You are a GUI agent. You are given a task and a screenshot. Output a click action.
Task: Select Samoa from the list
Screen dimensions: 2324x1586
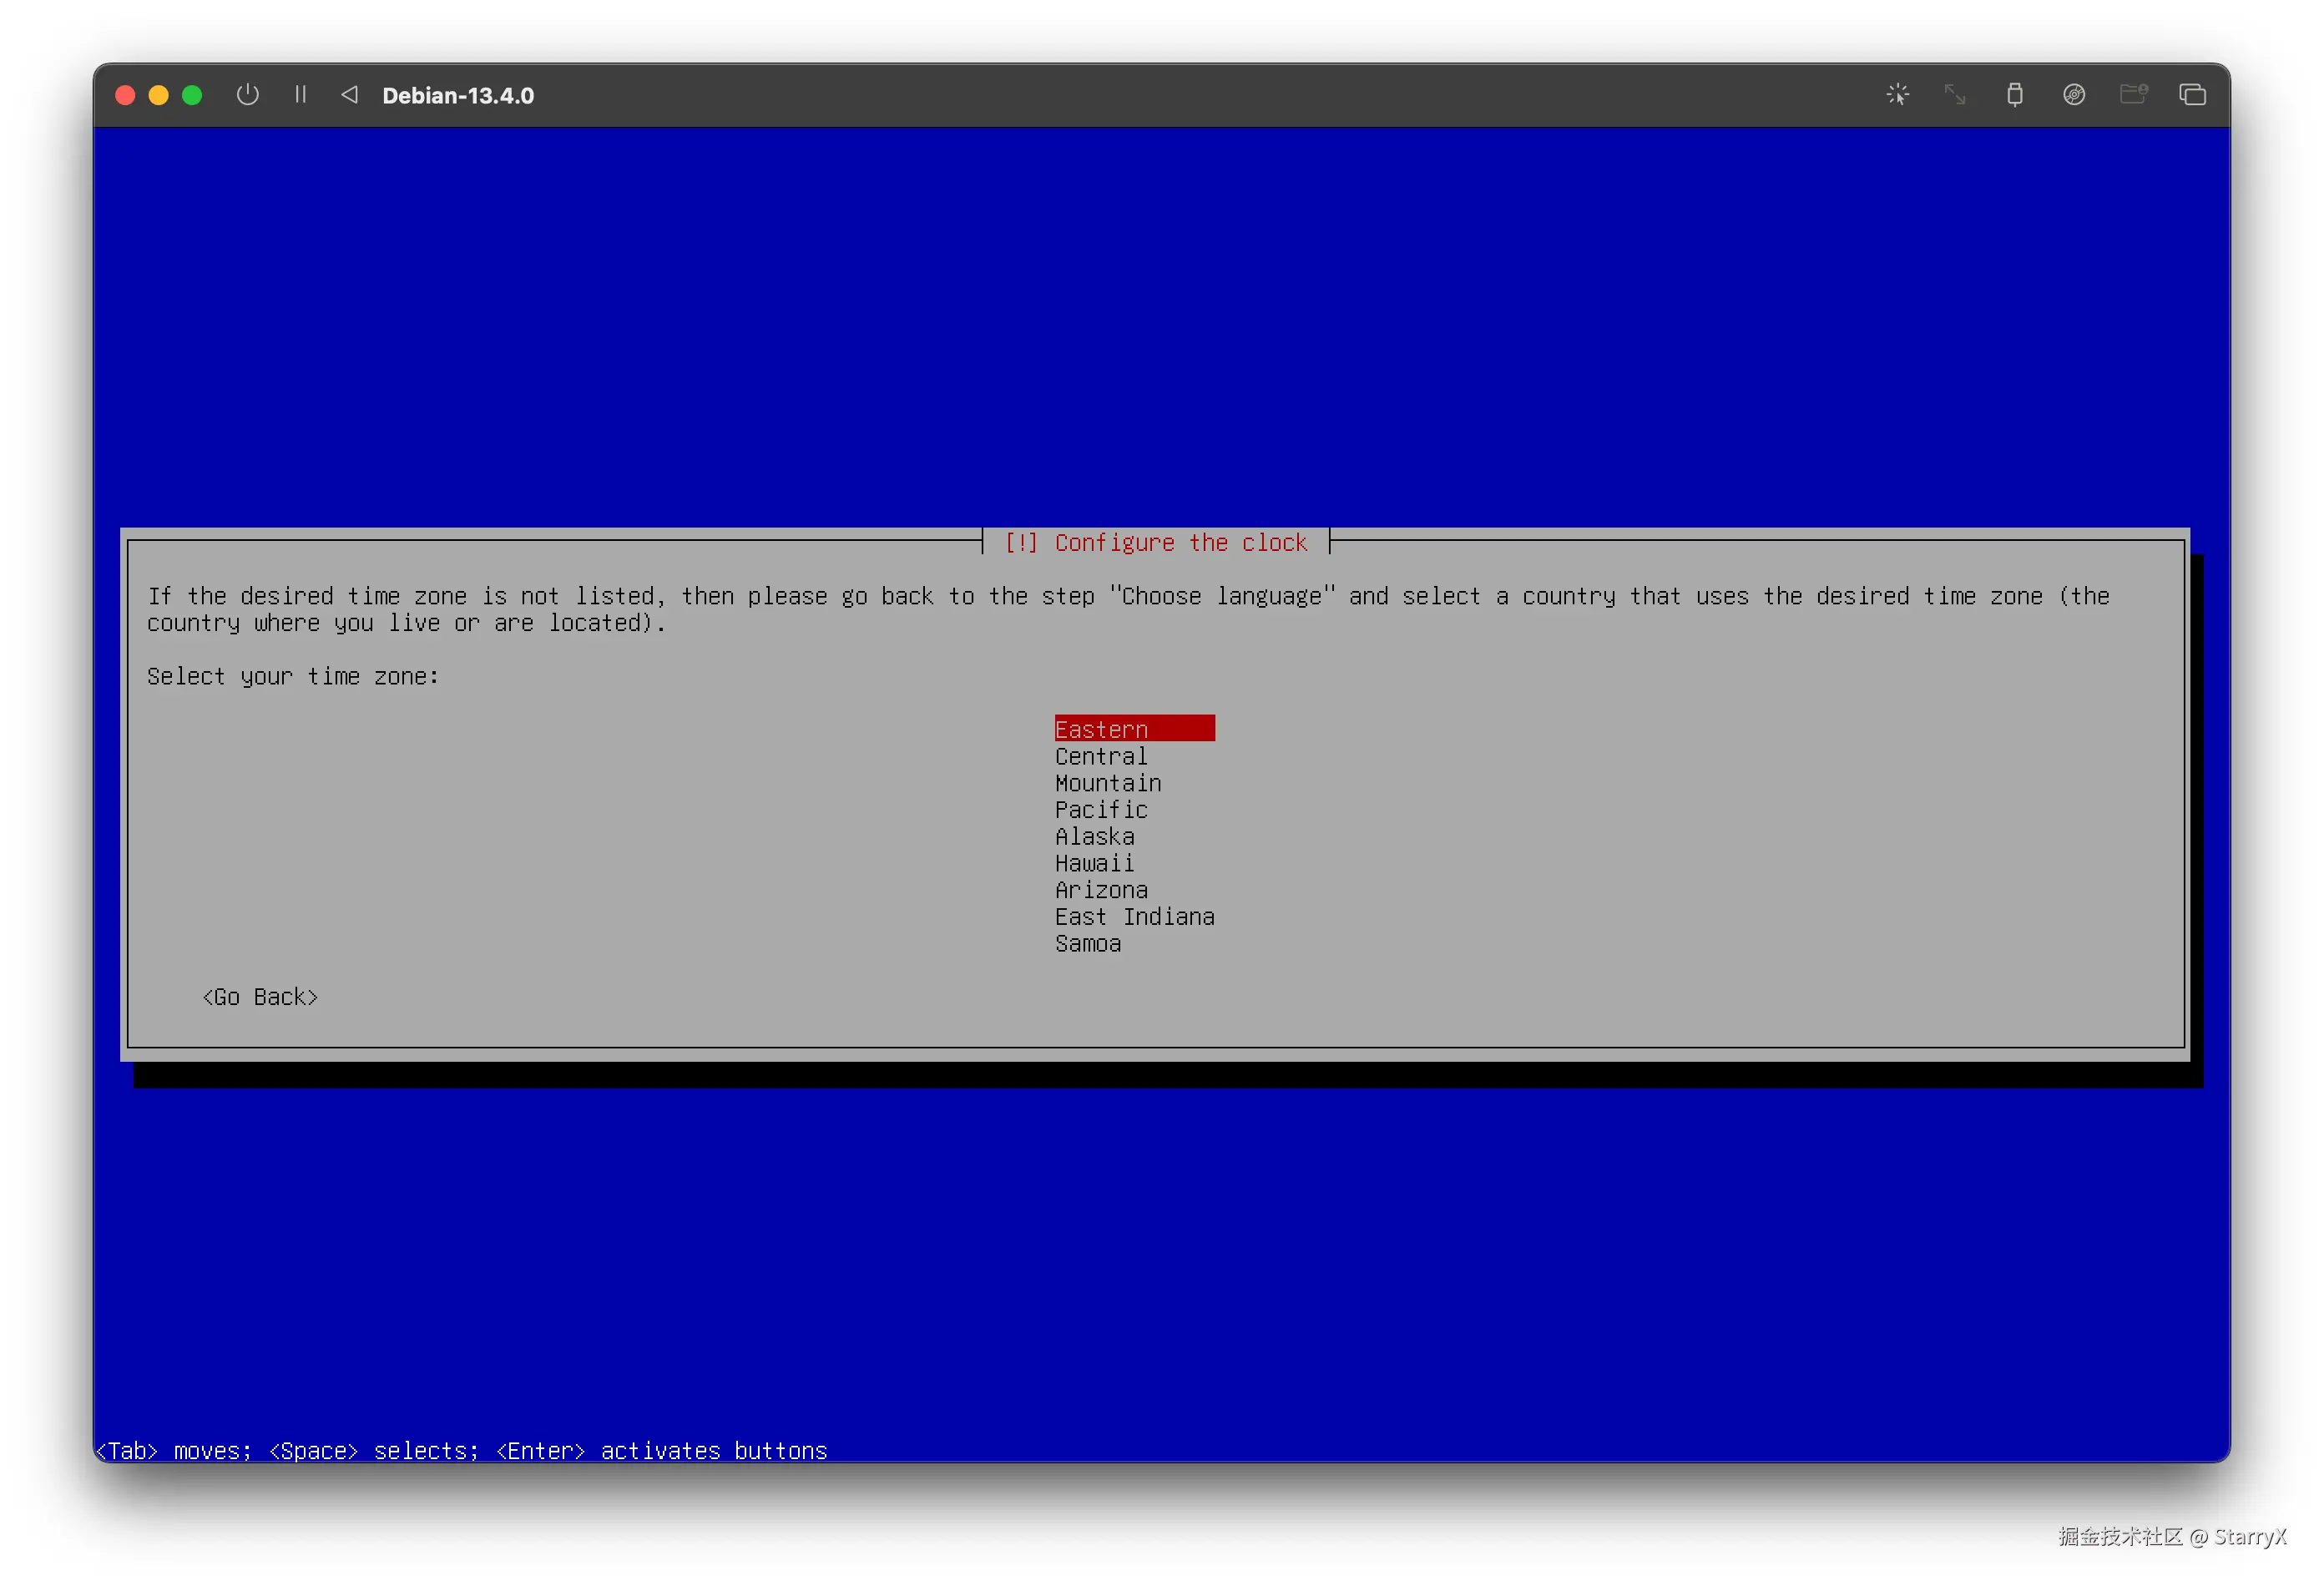pos(1088,944)
